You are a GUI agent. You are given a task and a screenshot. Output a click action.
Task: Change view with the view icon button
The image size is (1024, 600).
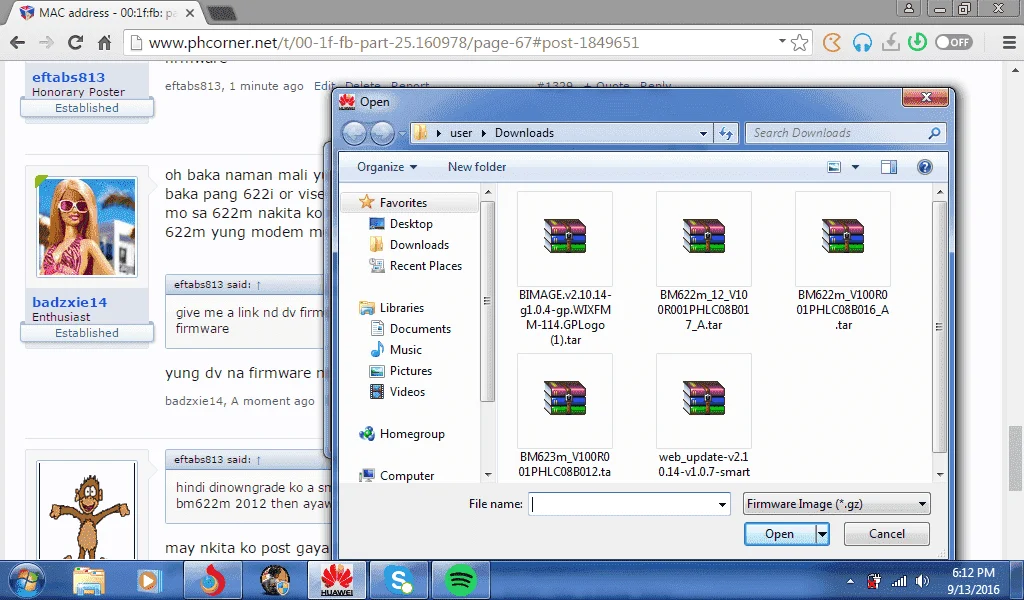(x=834, y=167)
